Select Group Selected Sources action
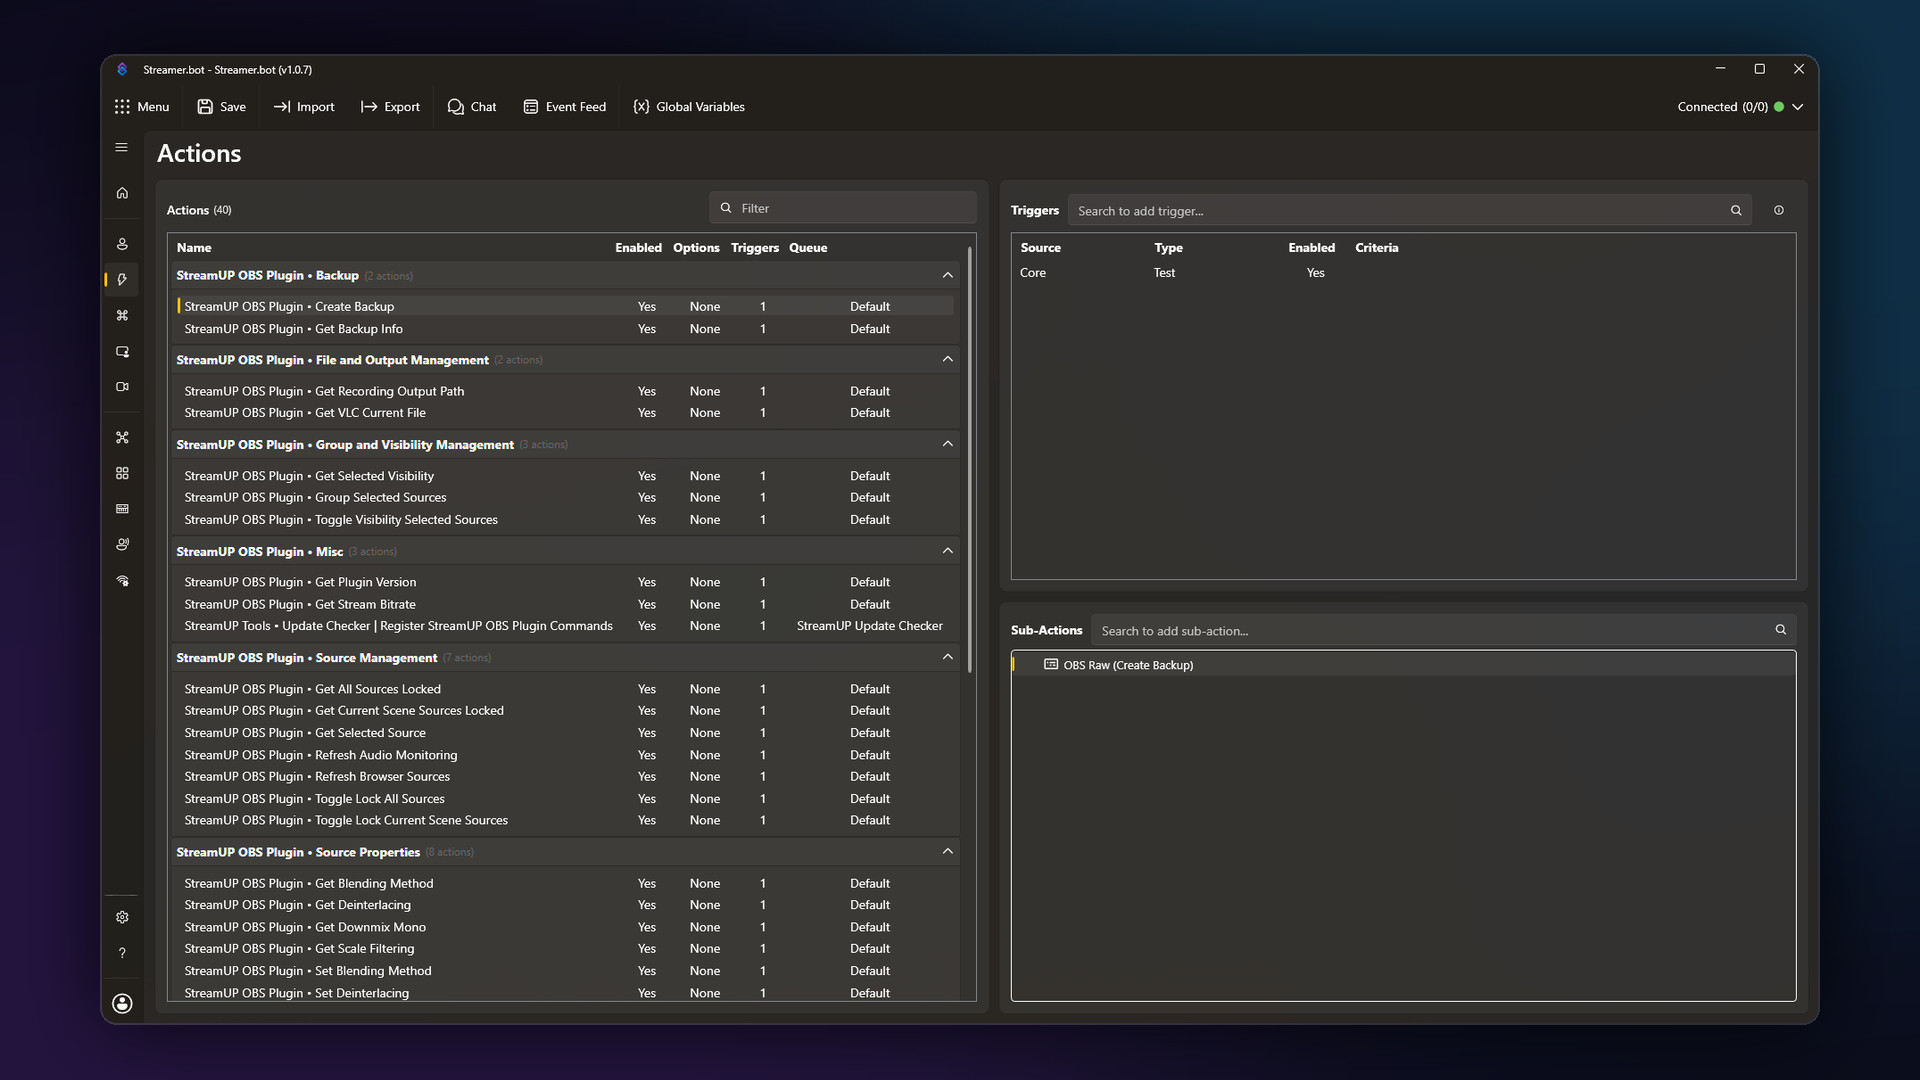Screen dimensions: 1920x1080 (x=565, y=498)
